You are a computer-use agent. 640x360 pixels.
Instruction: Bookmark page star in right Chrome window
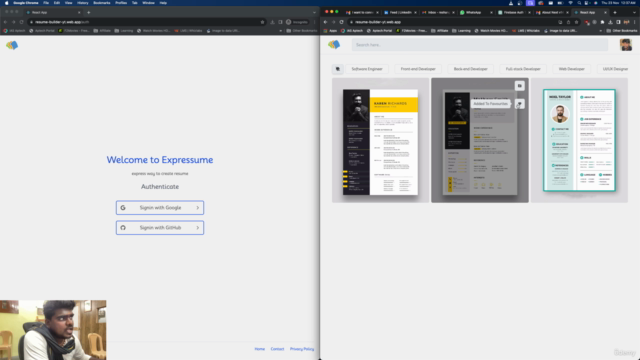(576, 22)
